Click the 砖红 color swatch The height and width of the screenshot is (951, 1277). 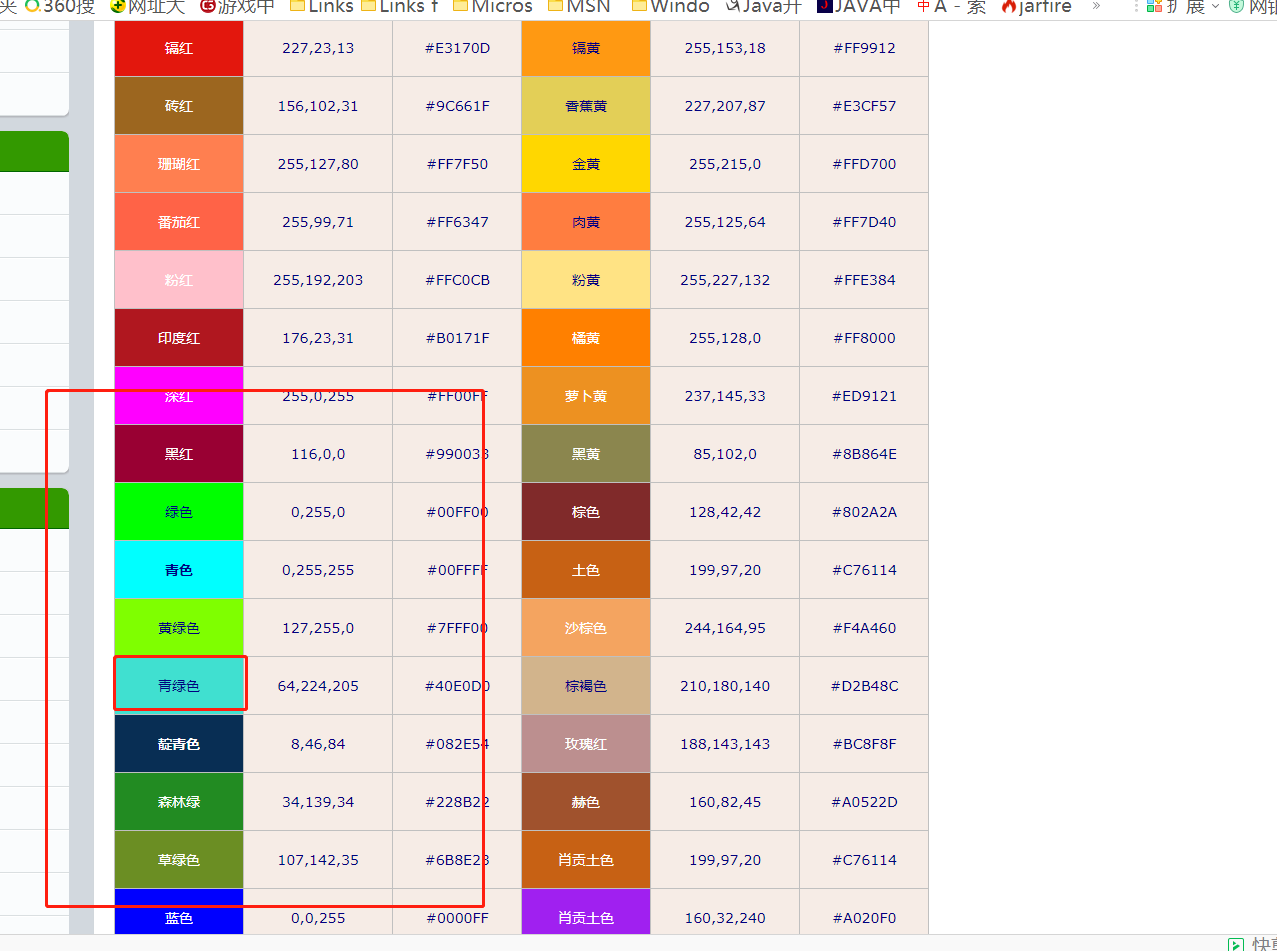[x=179, y=106]
